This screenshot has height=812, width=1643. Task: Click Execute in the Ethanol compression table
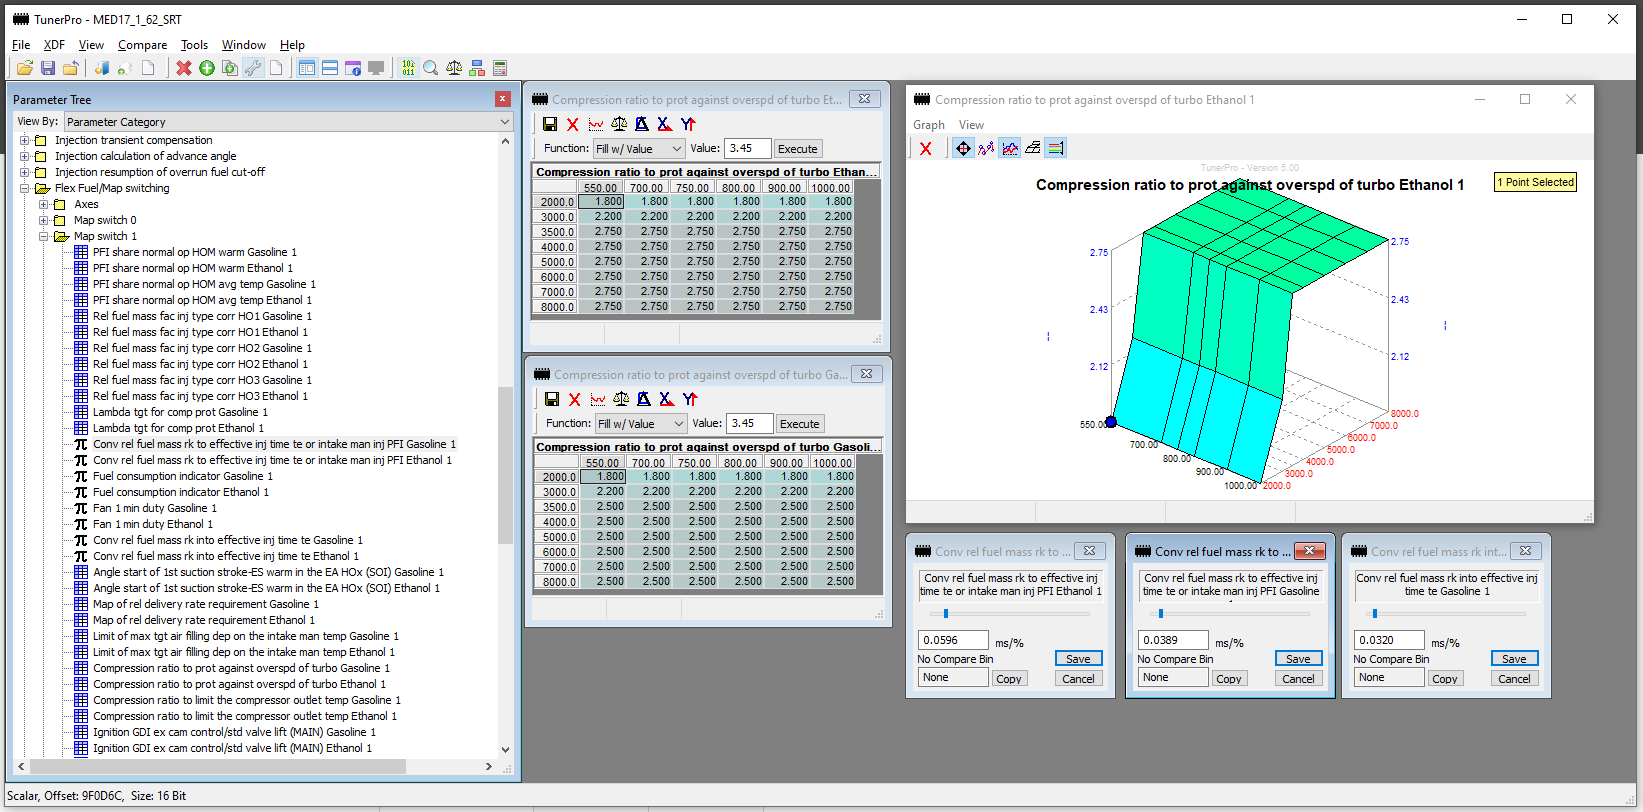(x=797, y=149)
